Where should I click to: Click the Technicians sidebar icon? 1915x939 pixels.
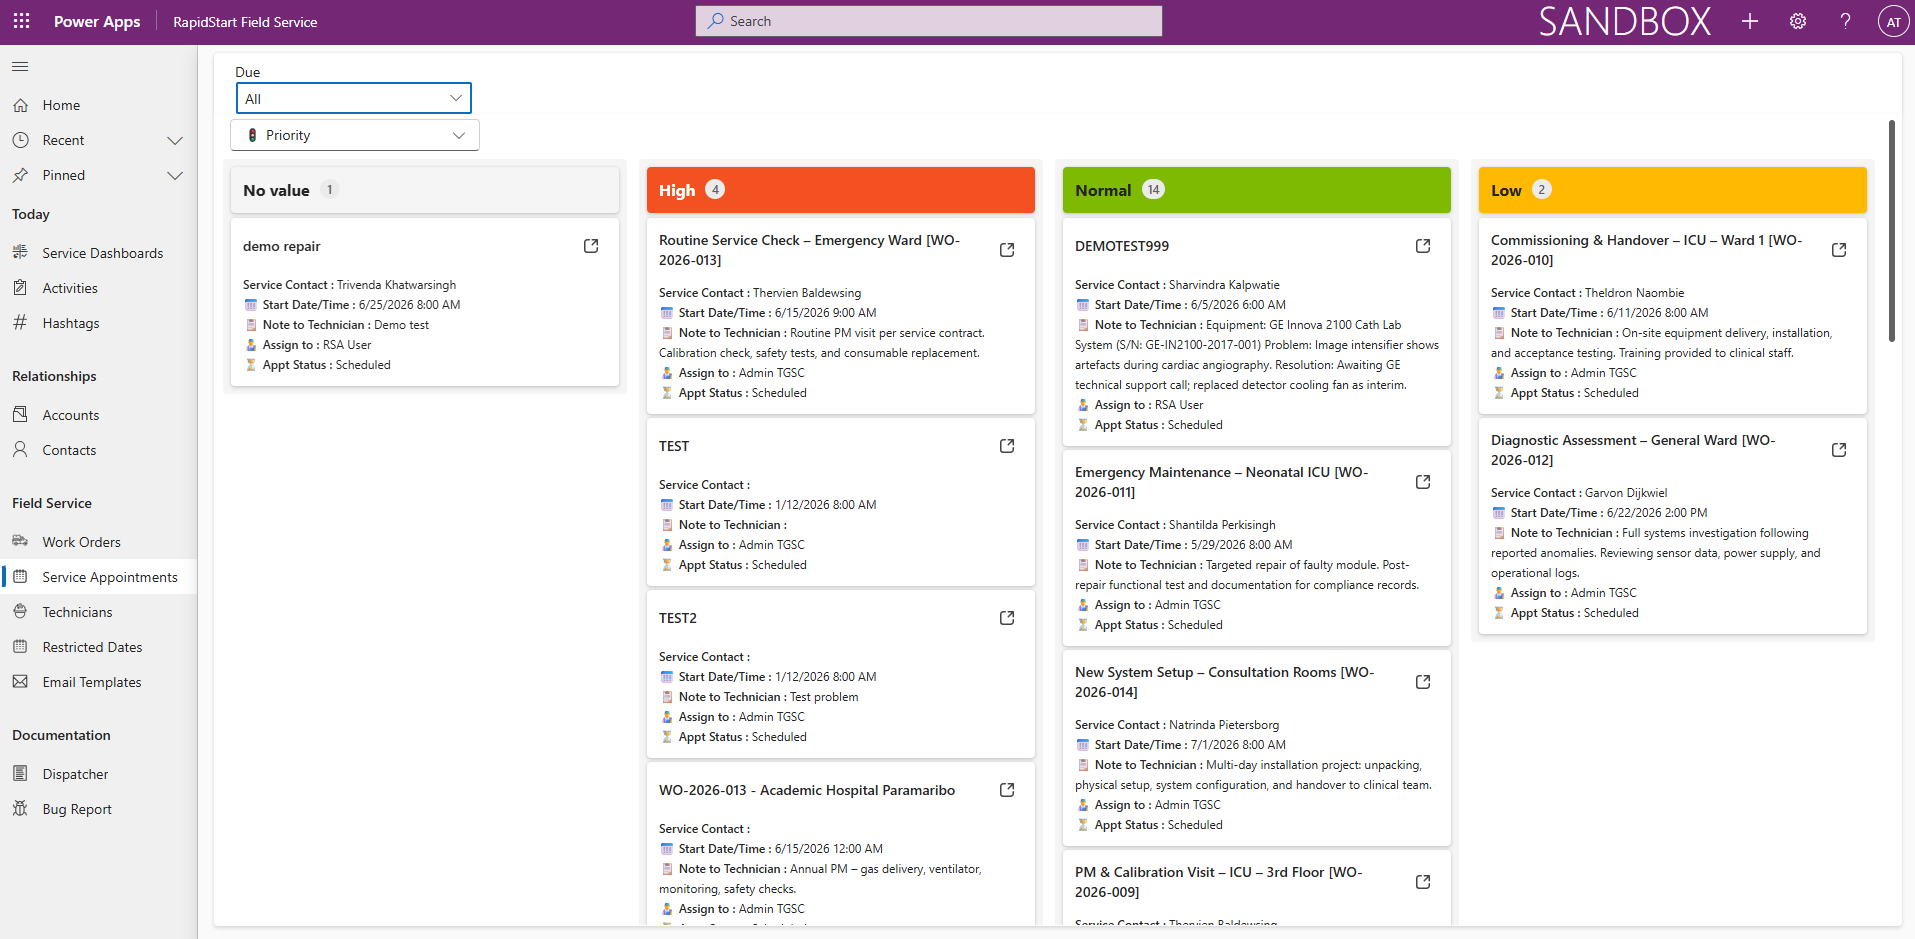(x=20, y=611)
